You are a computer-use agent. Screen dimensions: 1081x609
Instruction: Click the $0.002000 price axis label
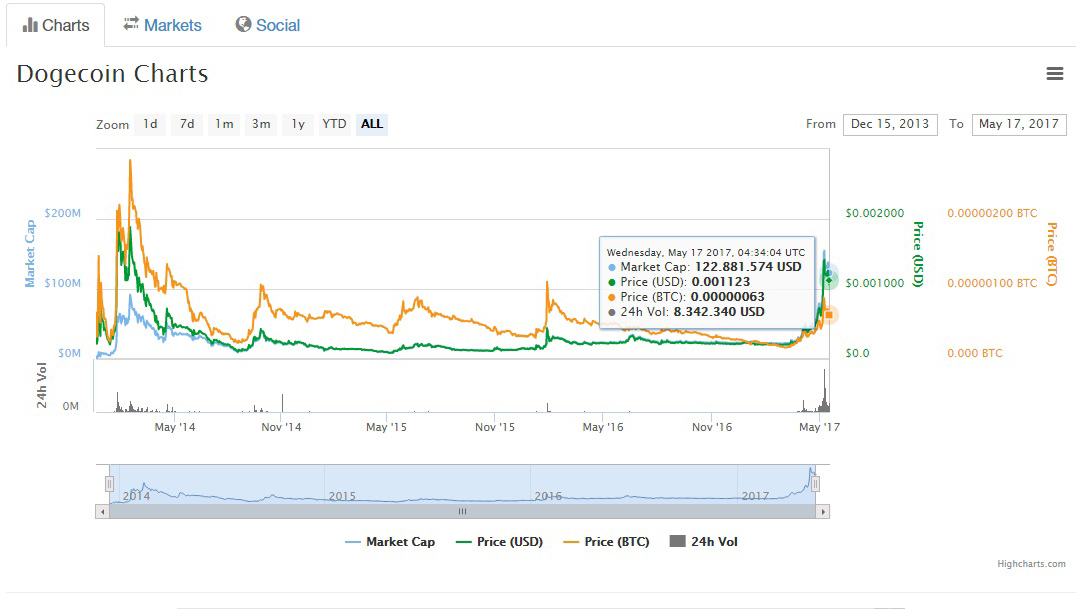click(875, 213)
